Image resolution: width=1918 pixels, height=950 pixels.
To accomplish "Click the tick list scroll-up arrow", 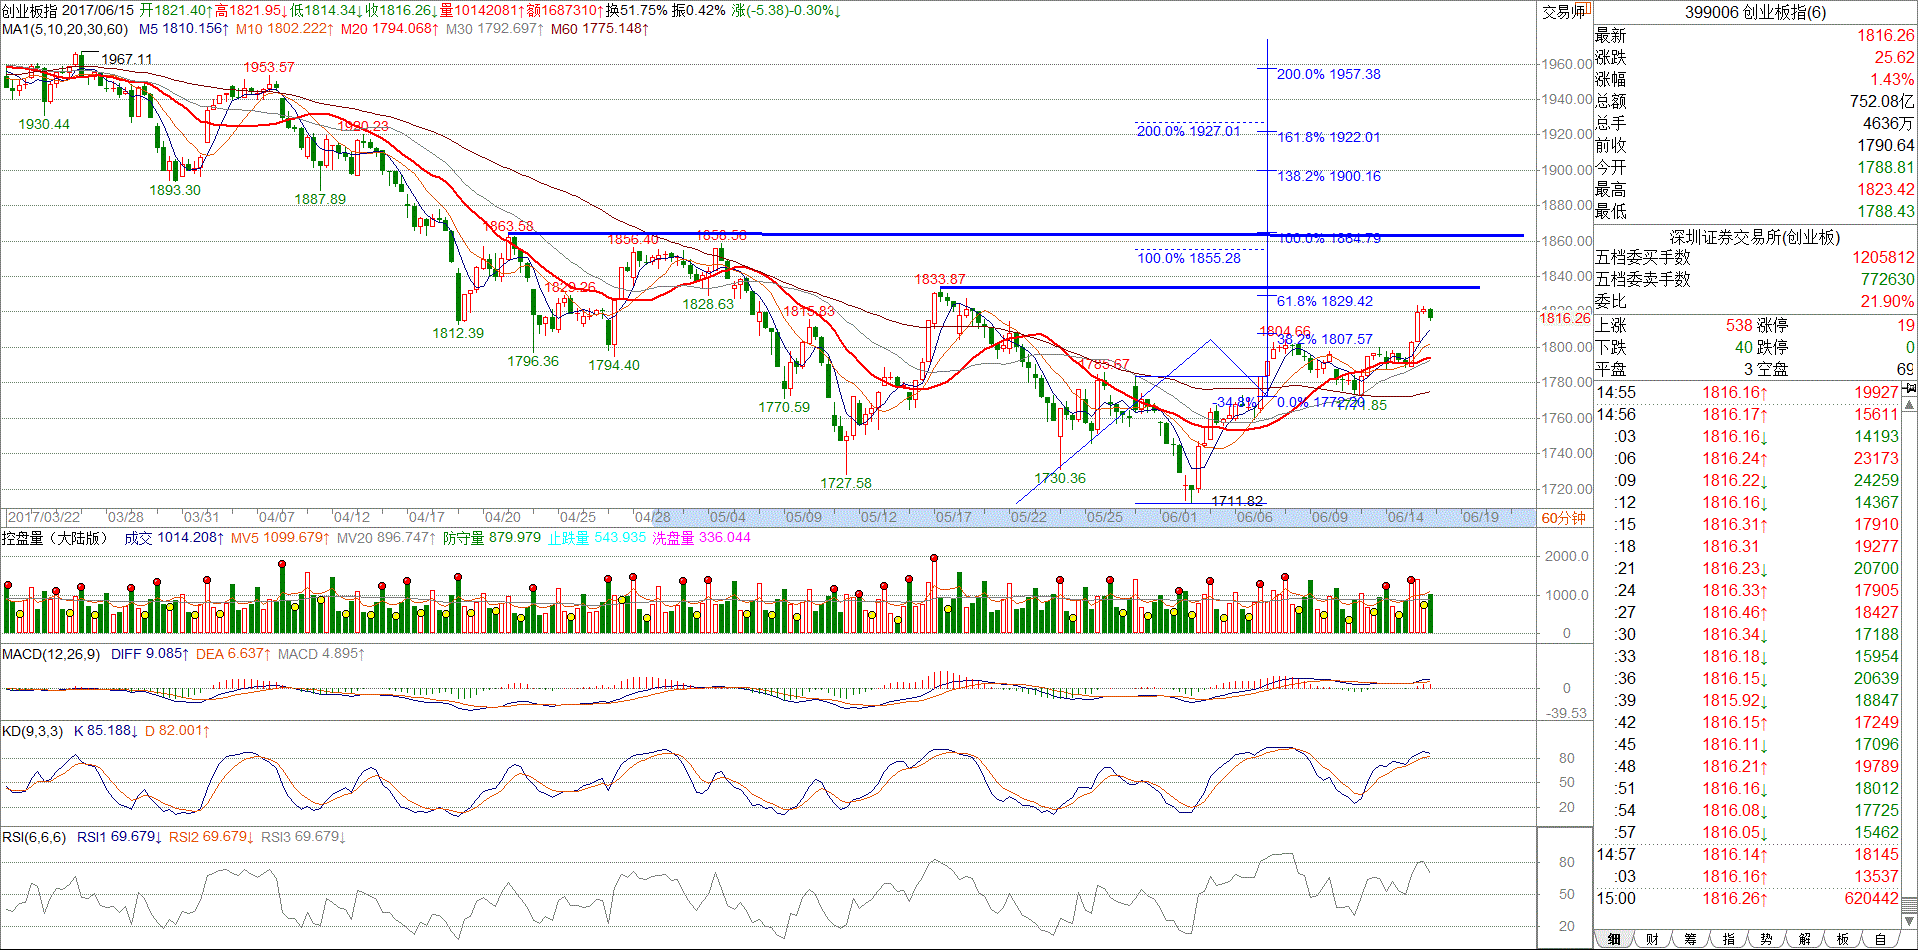I will [1909, 405].
